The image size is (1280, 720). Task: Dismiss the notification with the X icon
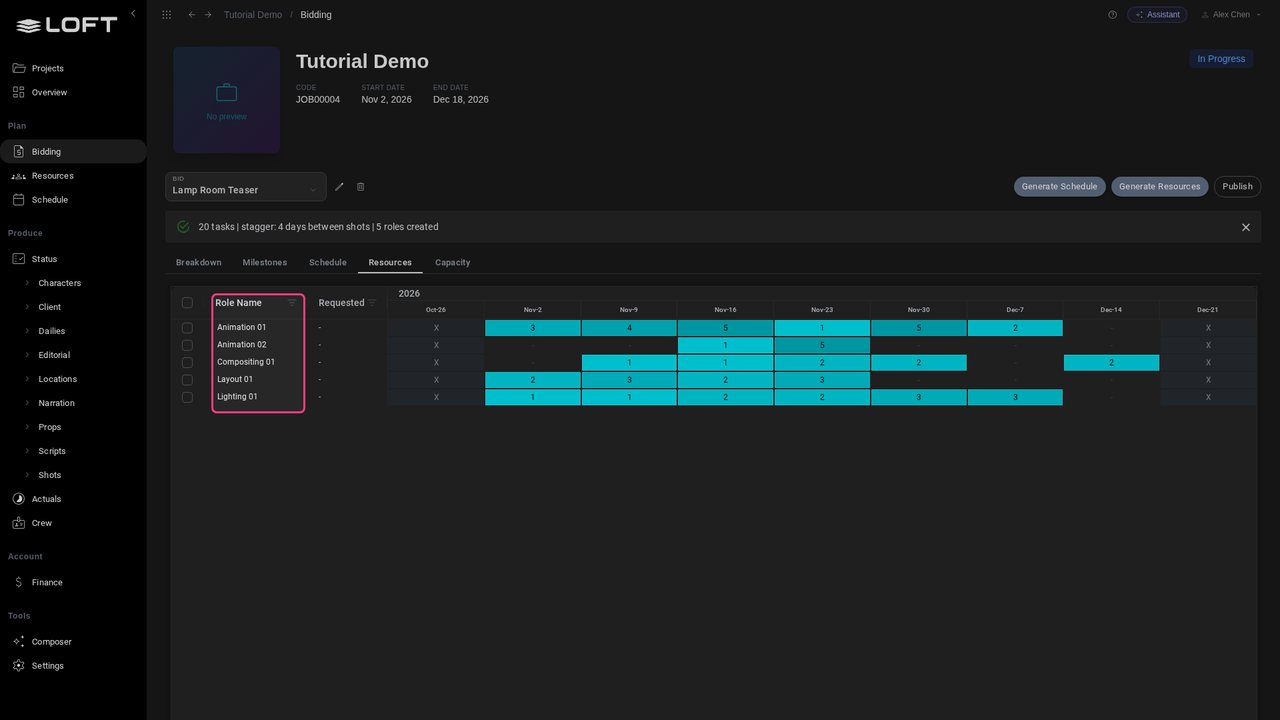click(1246, 227)
